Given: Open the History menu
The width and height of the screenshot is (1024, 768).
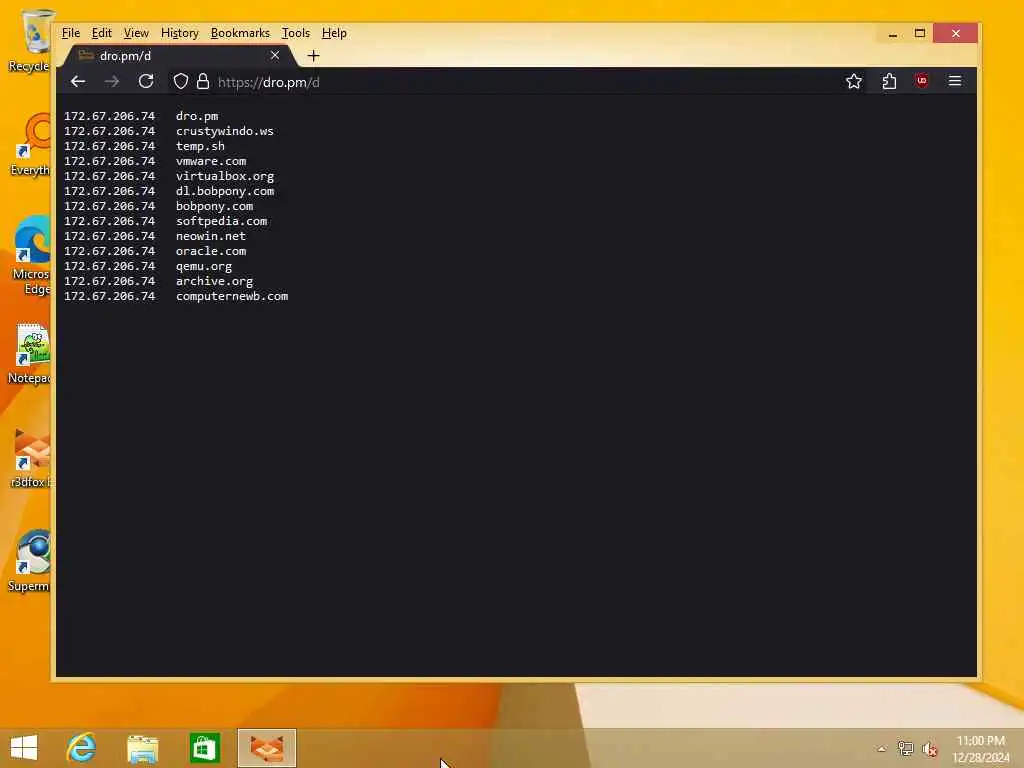Looking at the screenshot, I should pos(180,33).
